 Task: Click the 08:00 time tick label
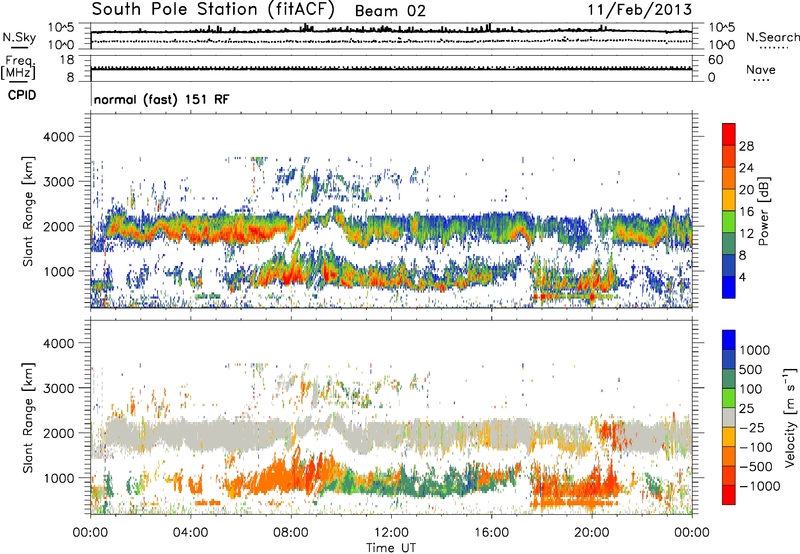coord(291,533)
